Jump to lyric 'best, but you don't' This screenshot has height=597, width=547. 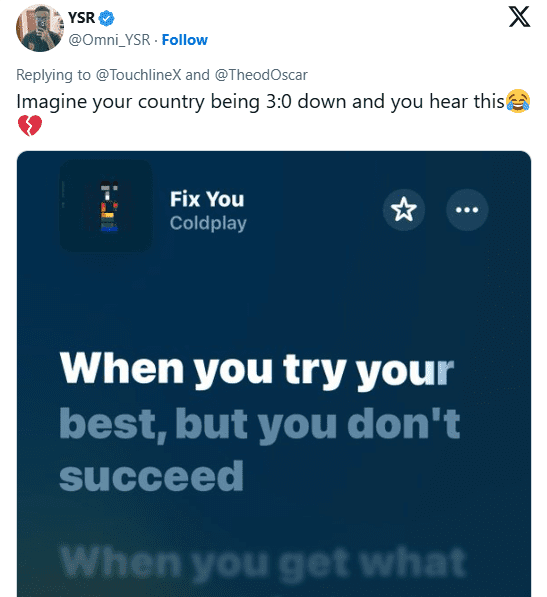point(260,425)
